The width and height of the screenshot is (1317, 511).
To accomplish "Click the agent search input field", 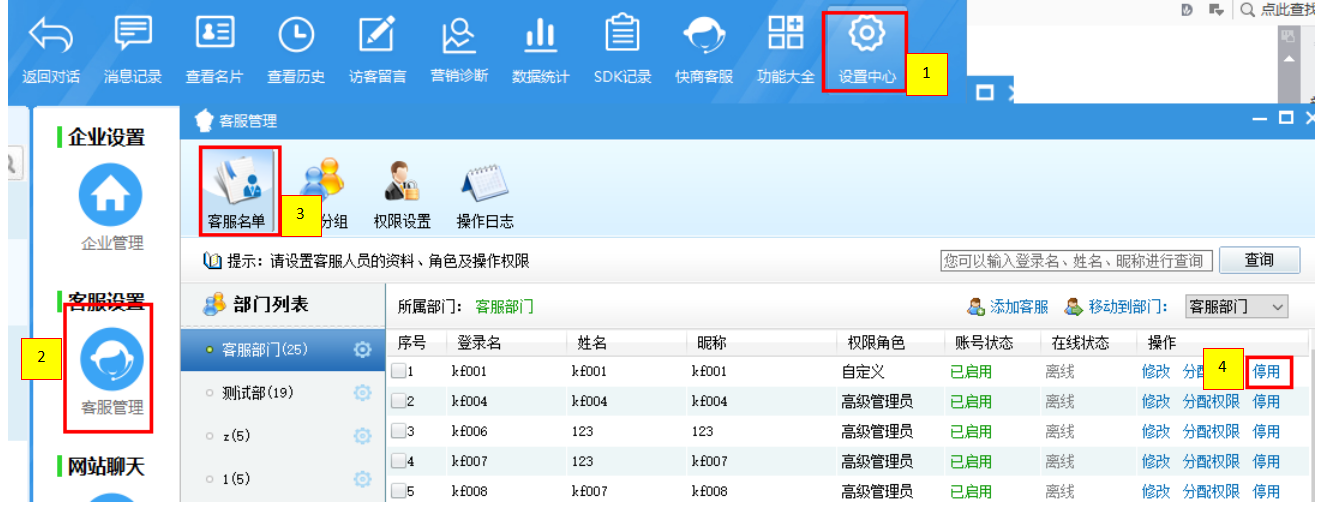I will pyautogui.click(x=1076, y=261).
